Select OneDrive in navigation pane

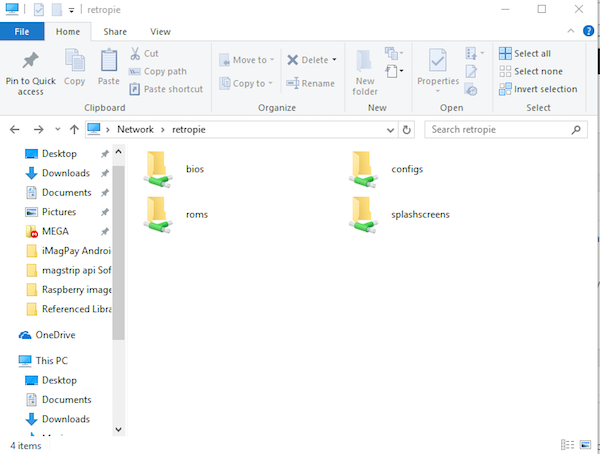click(x=47, y=335)
